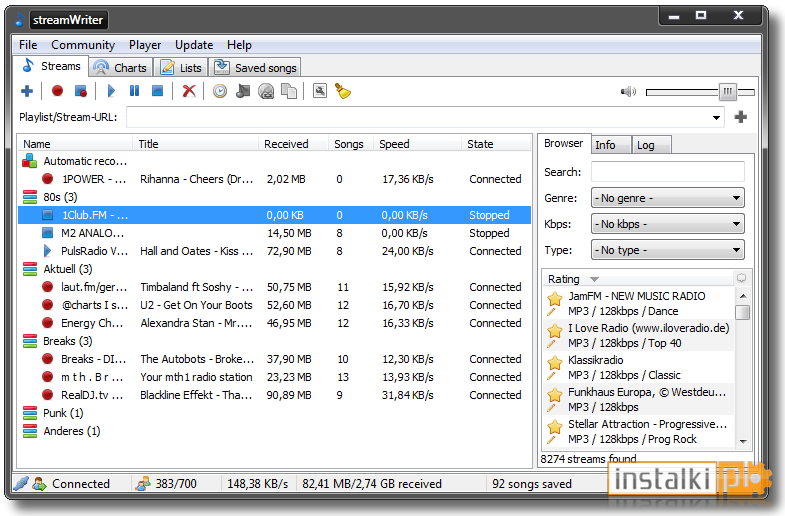Click the volume slider handle
The height and width of the screenshot is (516, 785).
727,92
